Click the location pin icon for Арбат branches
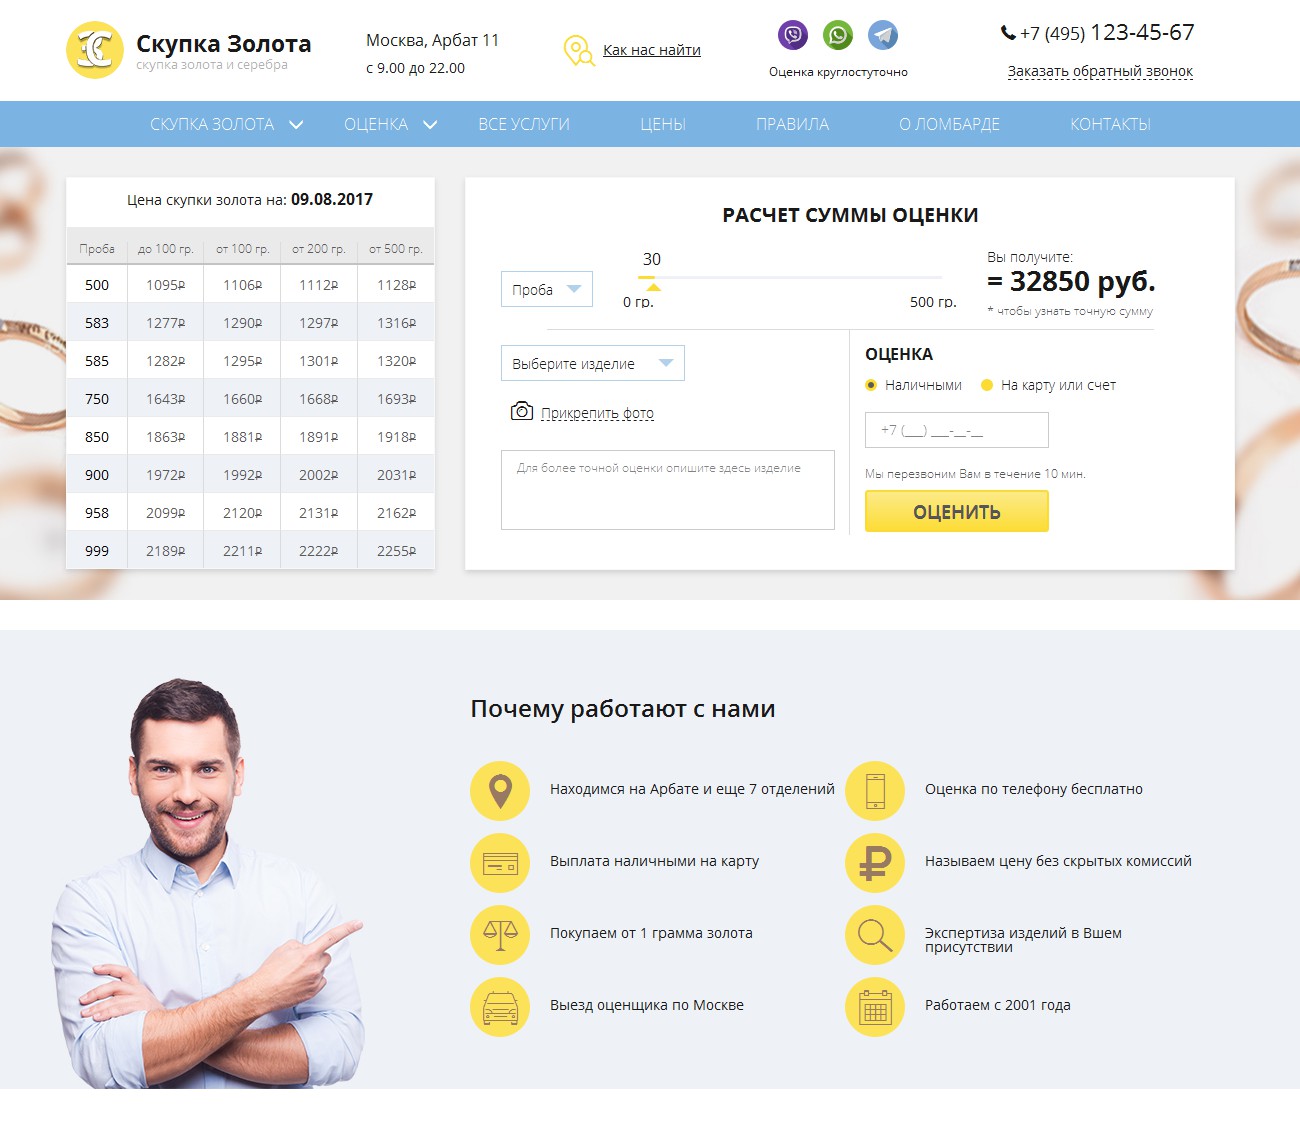 coord(500,790)
